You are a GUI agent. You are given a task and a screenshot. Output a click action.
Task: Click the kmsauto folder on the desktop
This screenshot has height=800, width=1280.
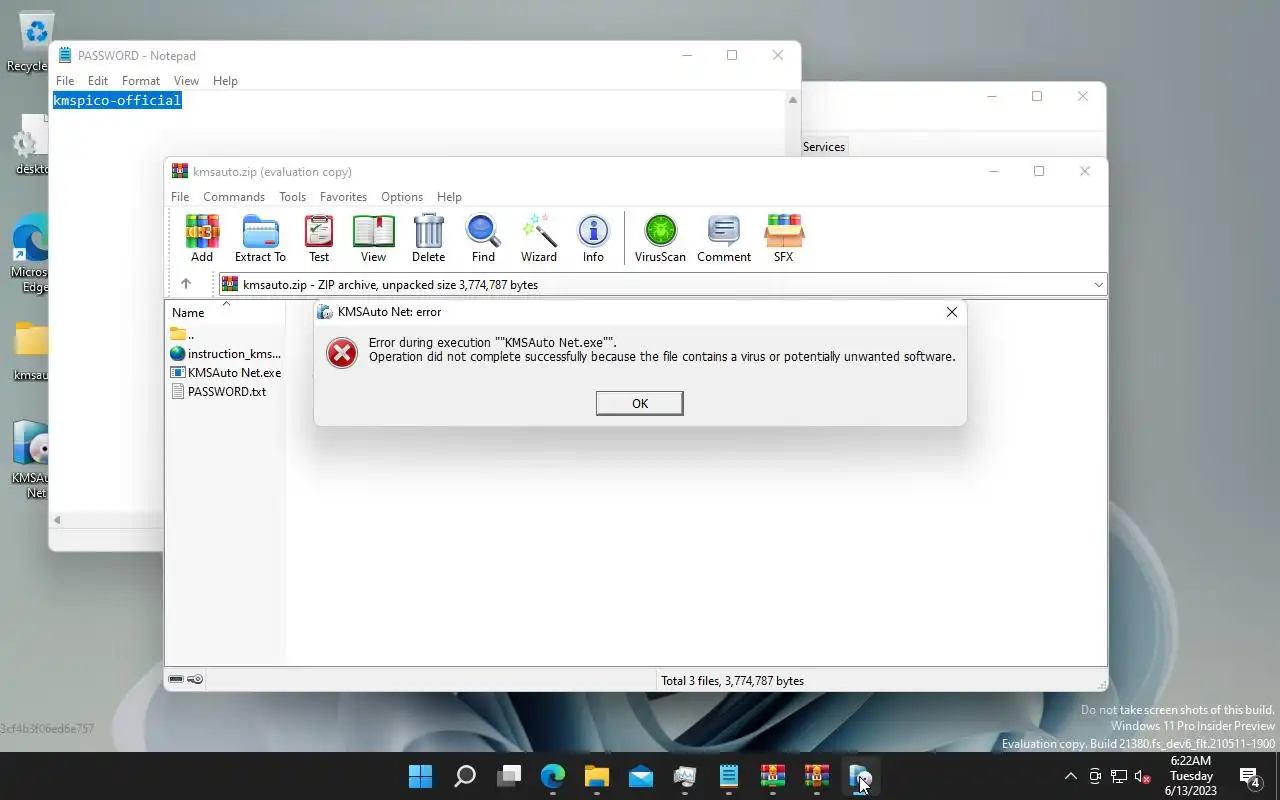click(30, 351)
